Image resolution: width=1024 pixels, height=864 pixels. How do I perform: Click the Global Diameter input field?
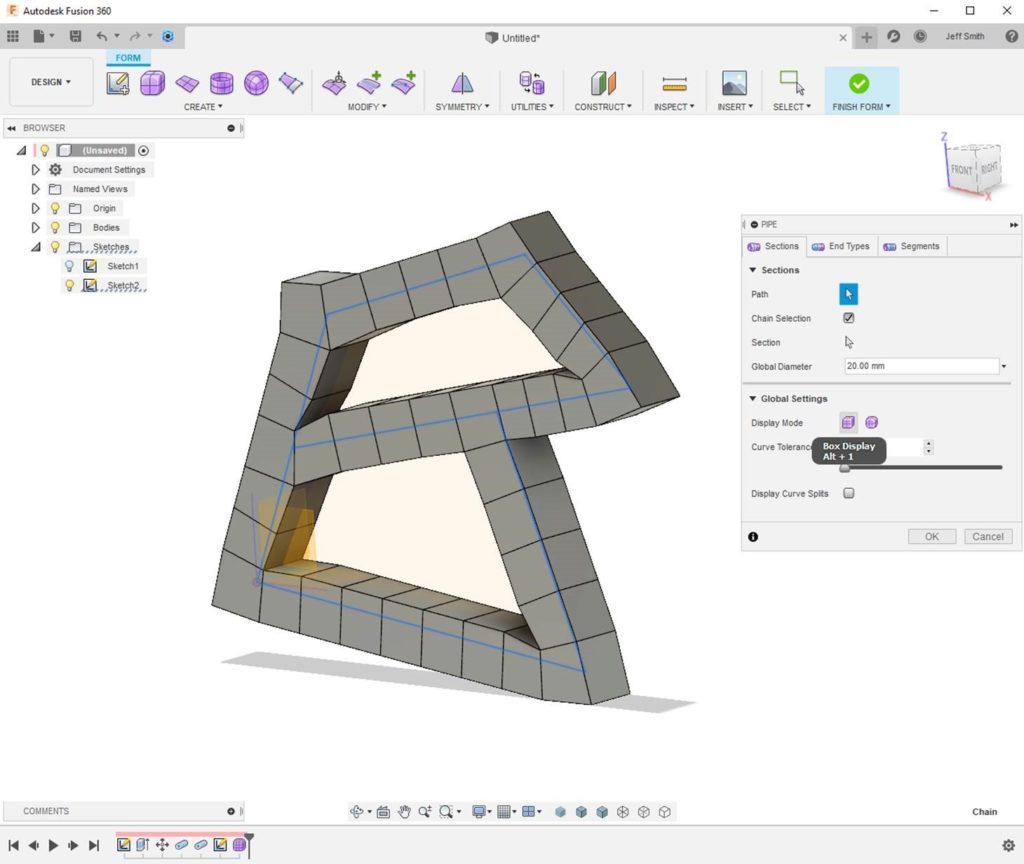pyautogui.click(x=920, y=366)
